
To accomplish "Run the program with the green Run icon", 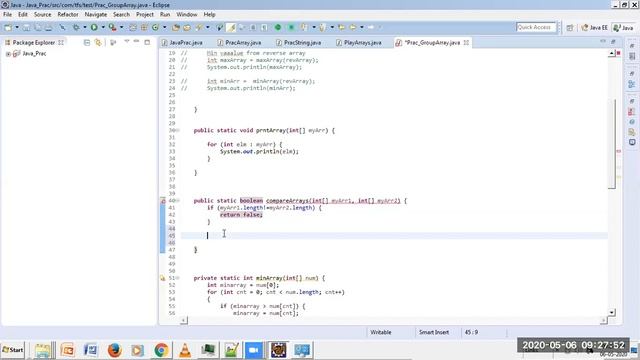I will (94, 27).
